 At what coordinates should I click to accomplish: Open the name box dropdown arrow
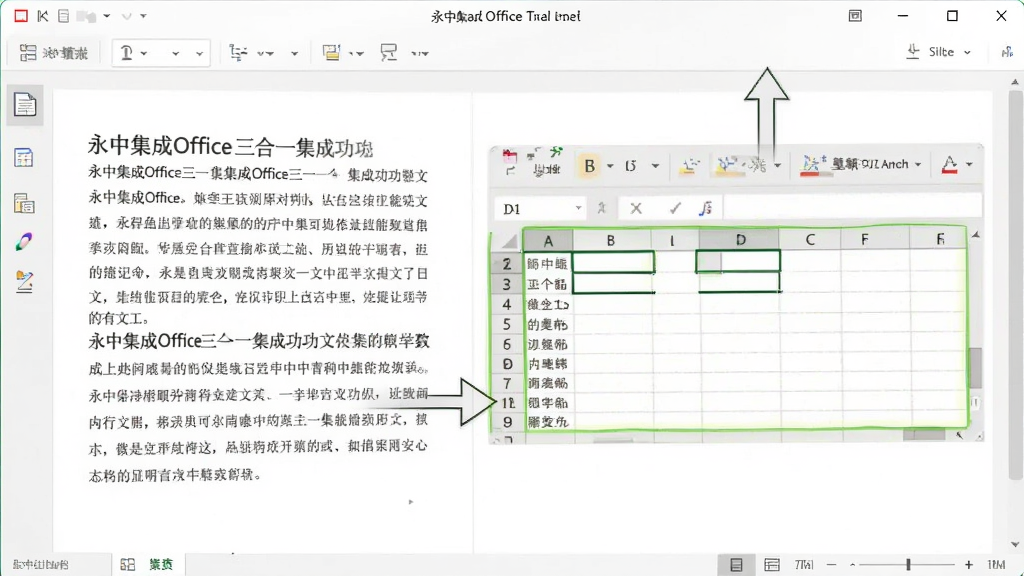[x=578, y=208]
